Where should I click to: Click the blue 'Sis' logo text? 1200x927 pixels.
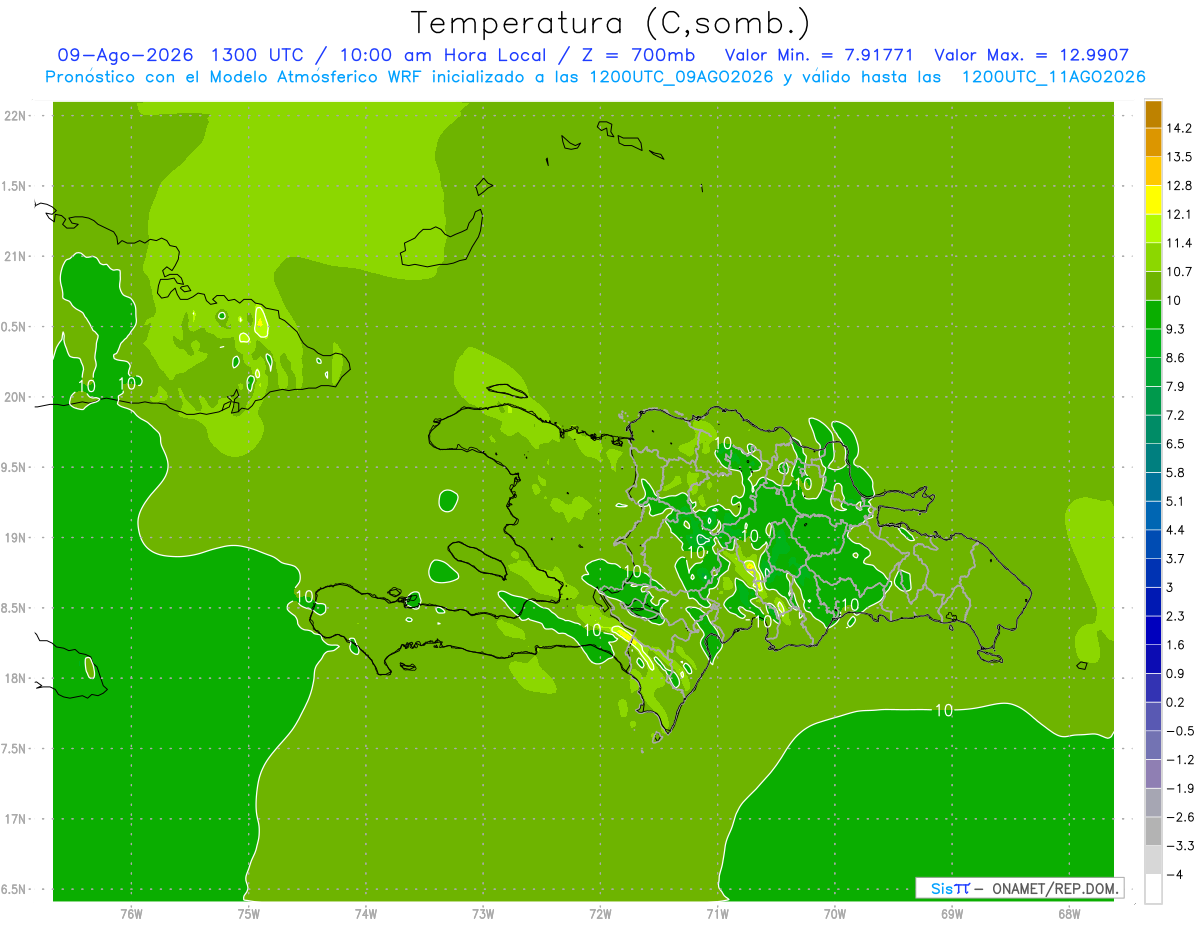(940, 888)
